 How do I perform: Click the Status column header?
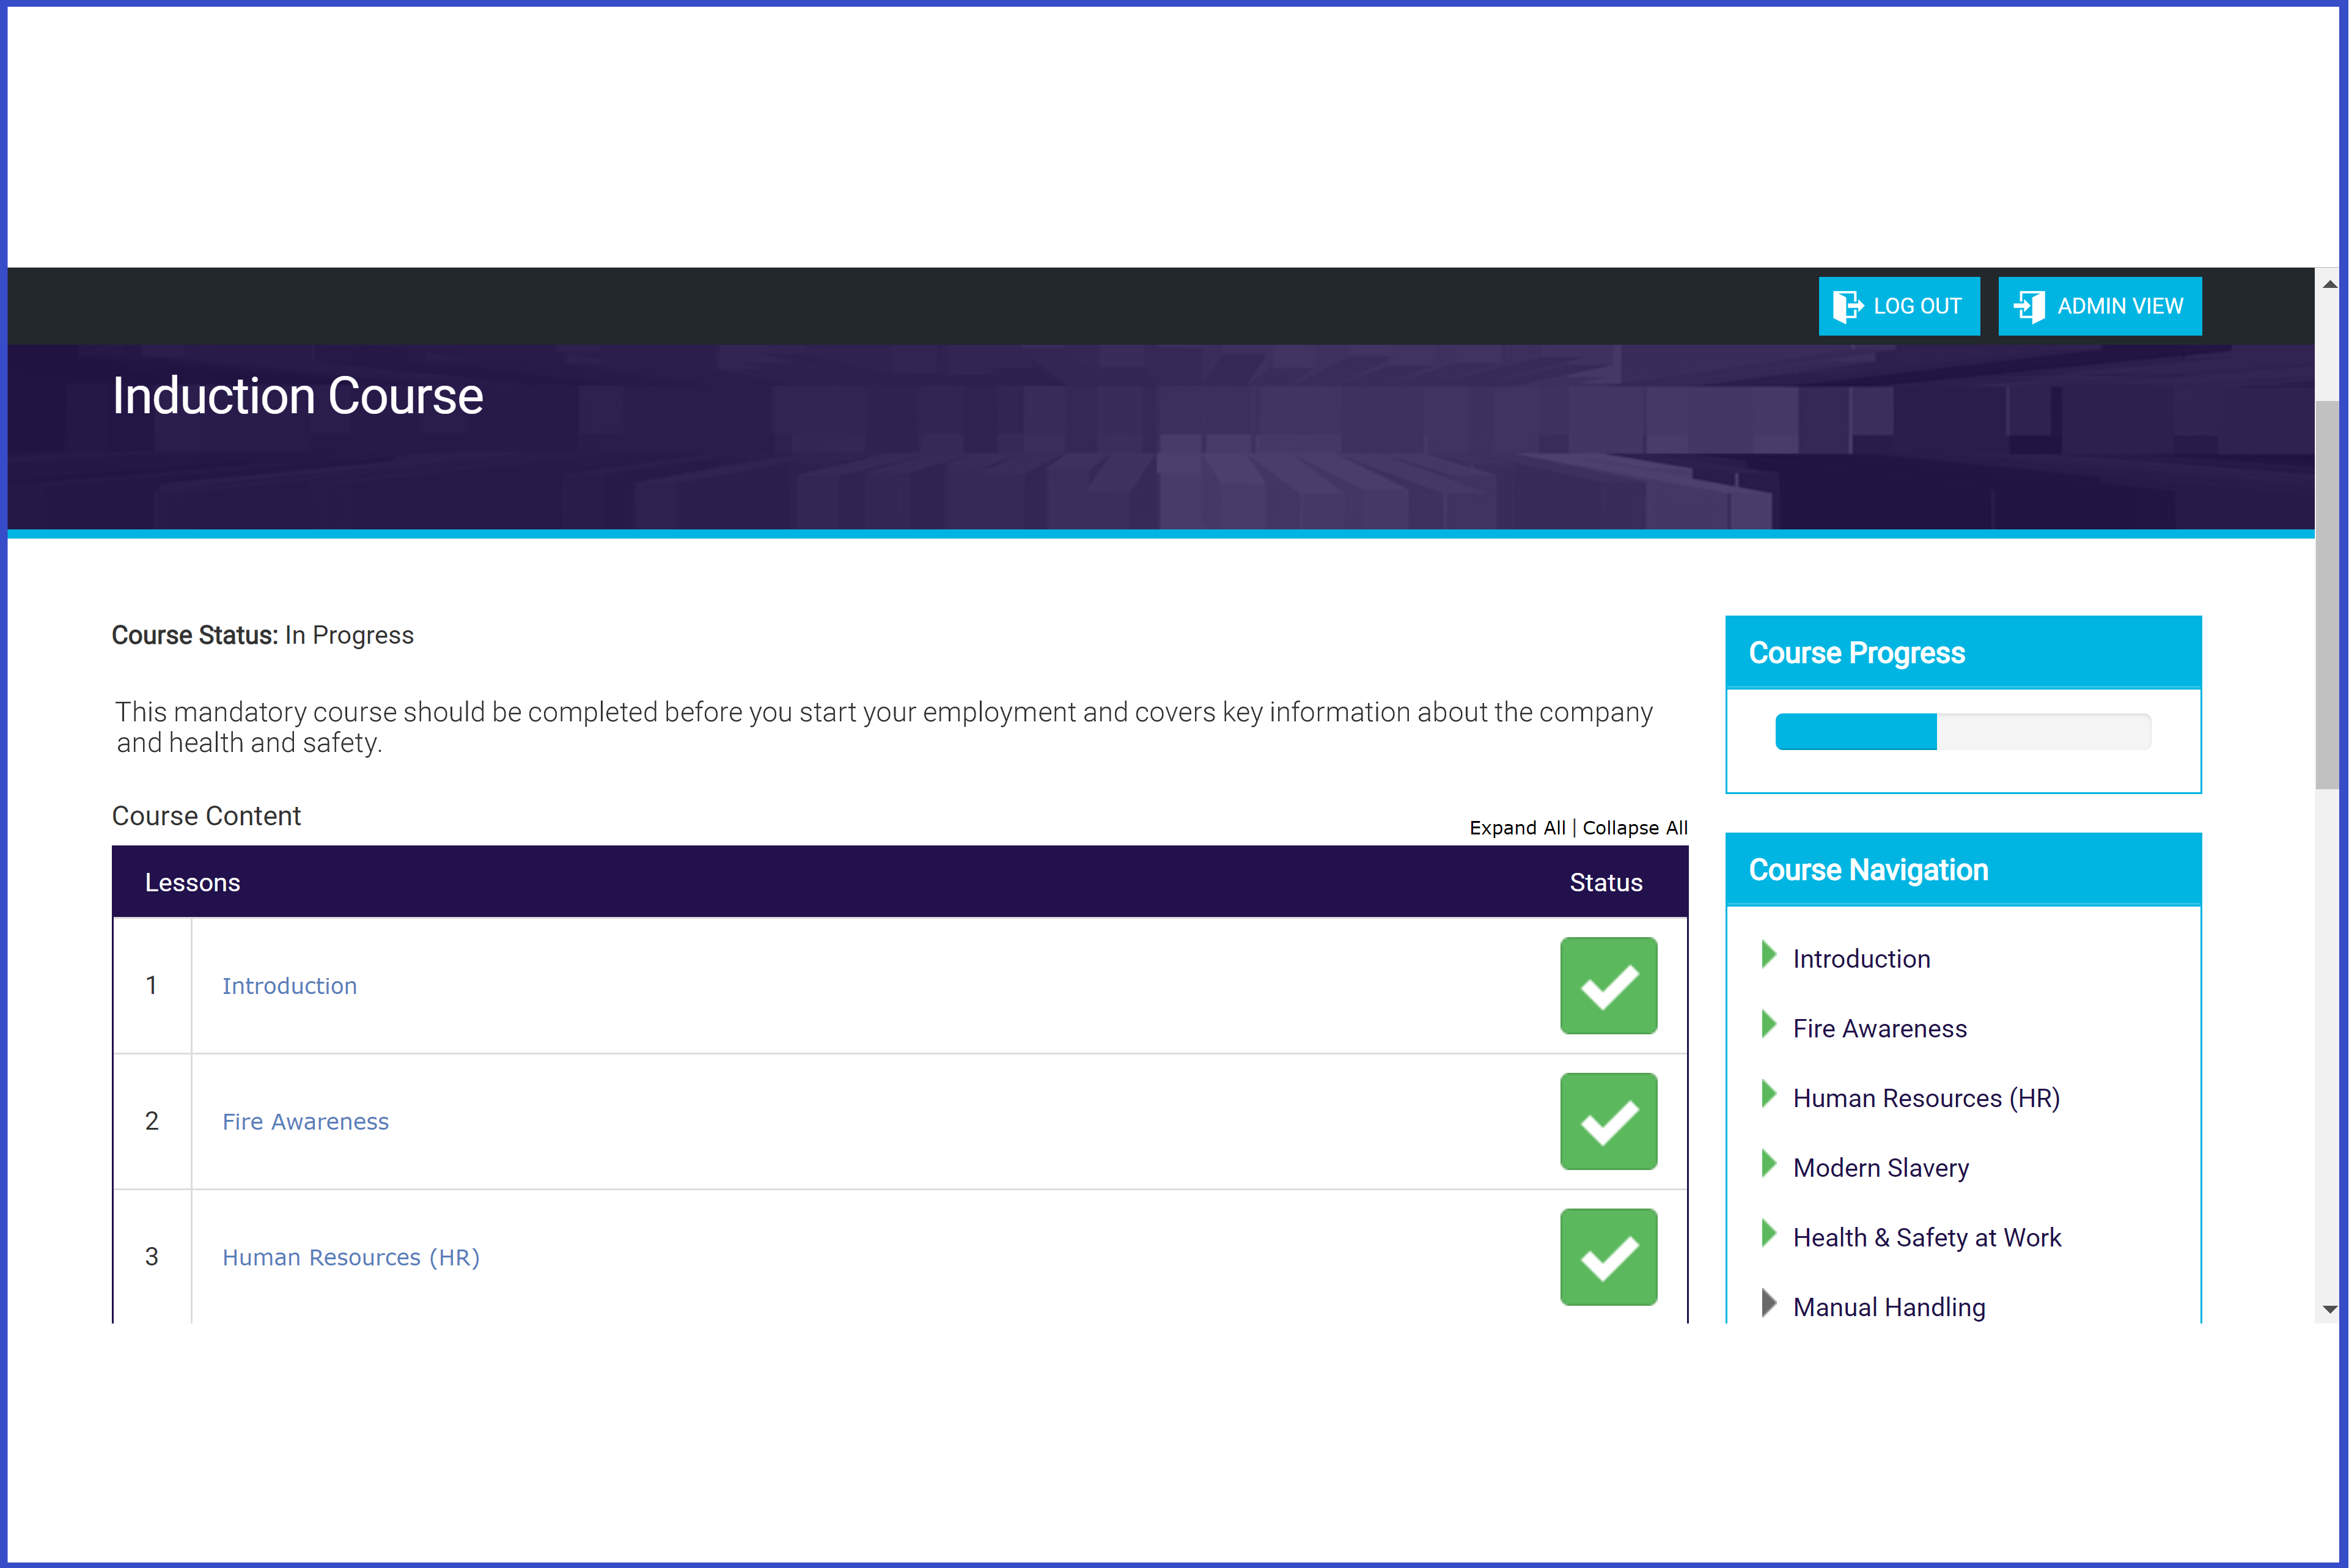click(x=1605, y=883)
